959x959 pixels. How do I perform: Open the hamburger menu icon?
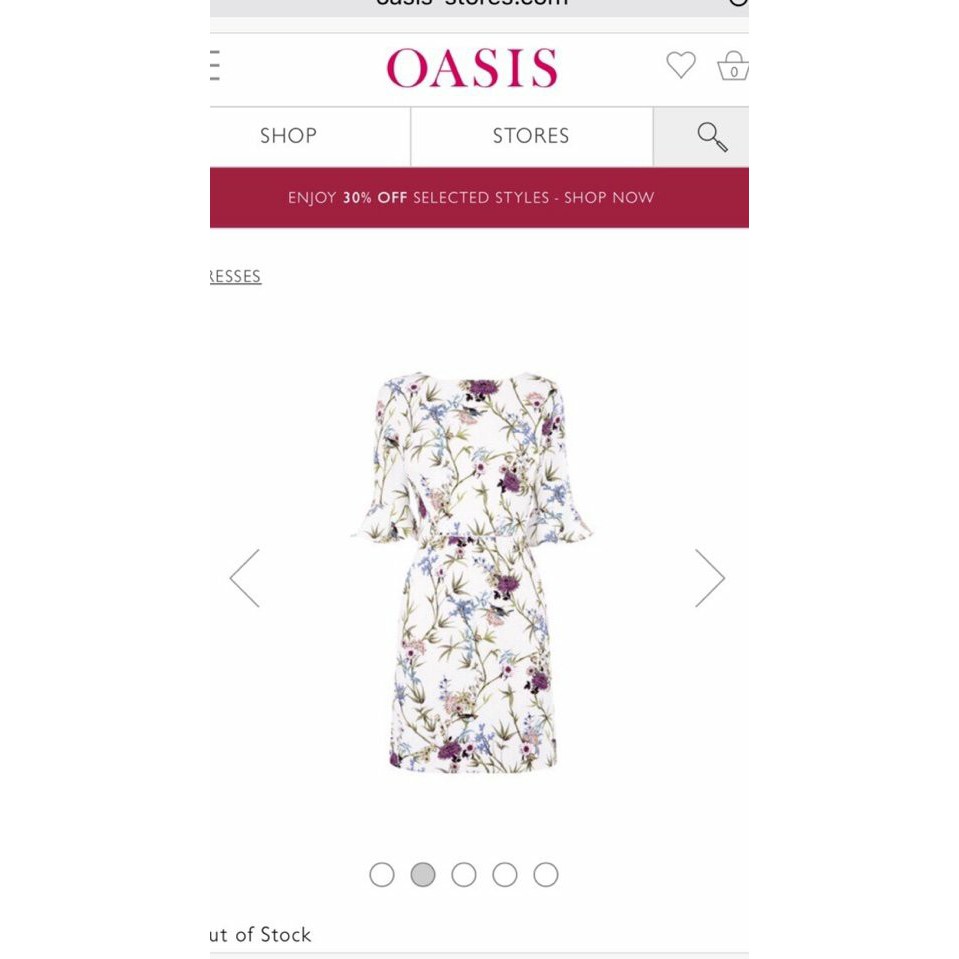[x=215, y=65]
